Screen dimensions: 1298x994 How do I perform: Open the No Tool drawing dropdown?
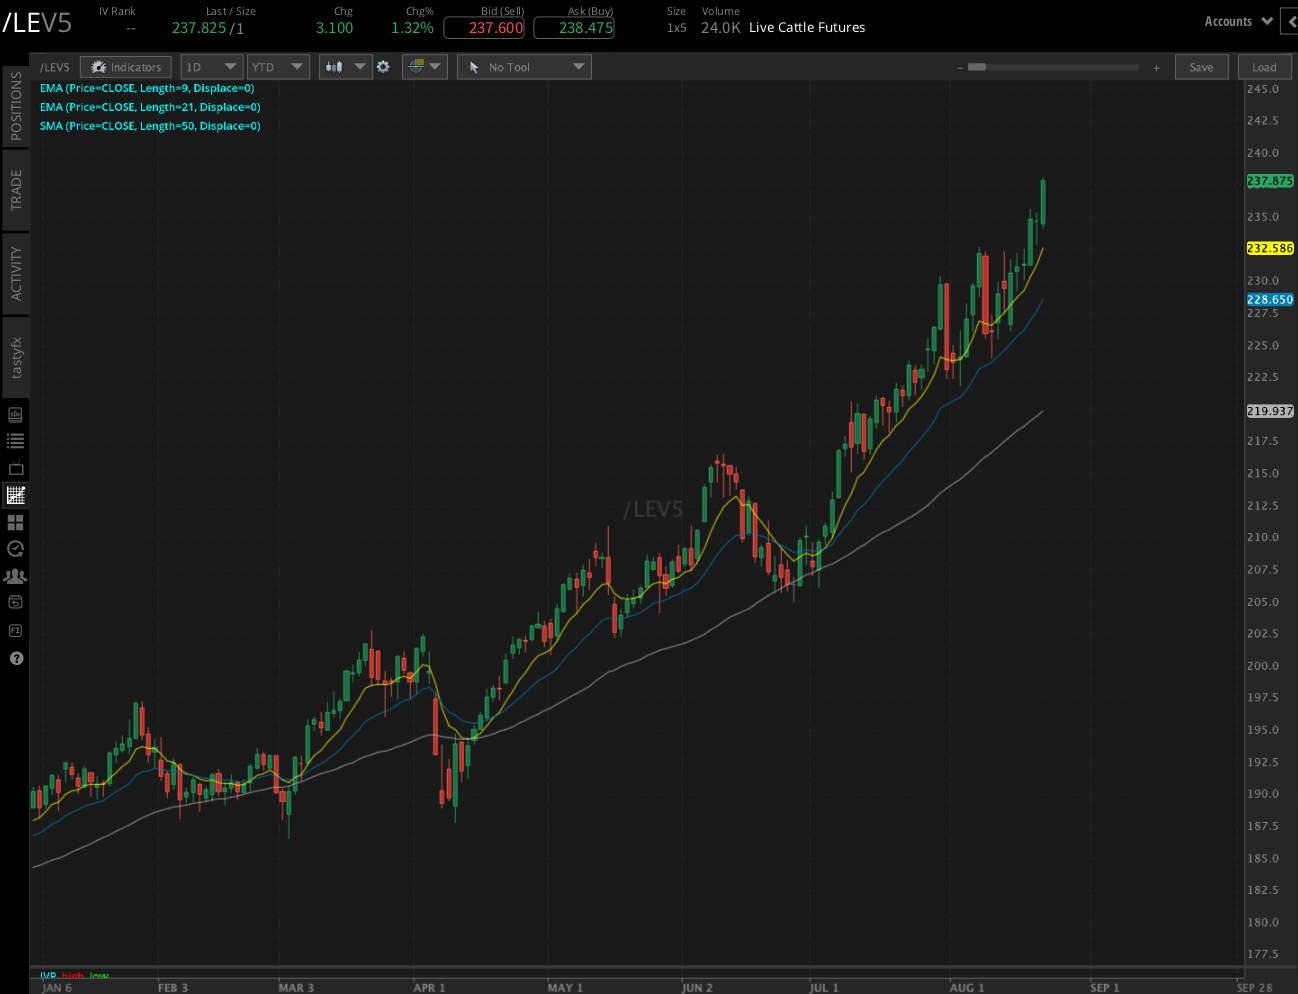click(523, 66)
